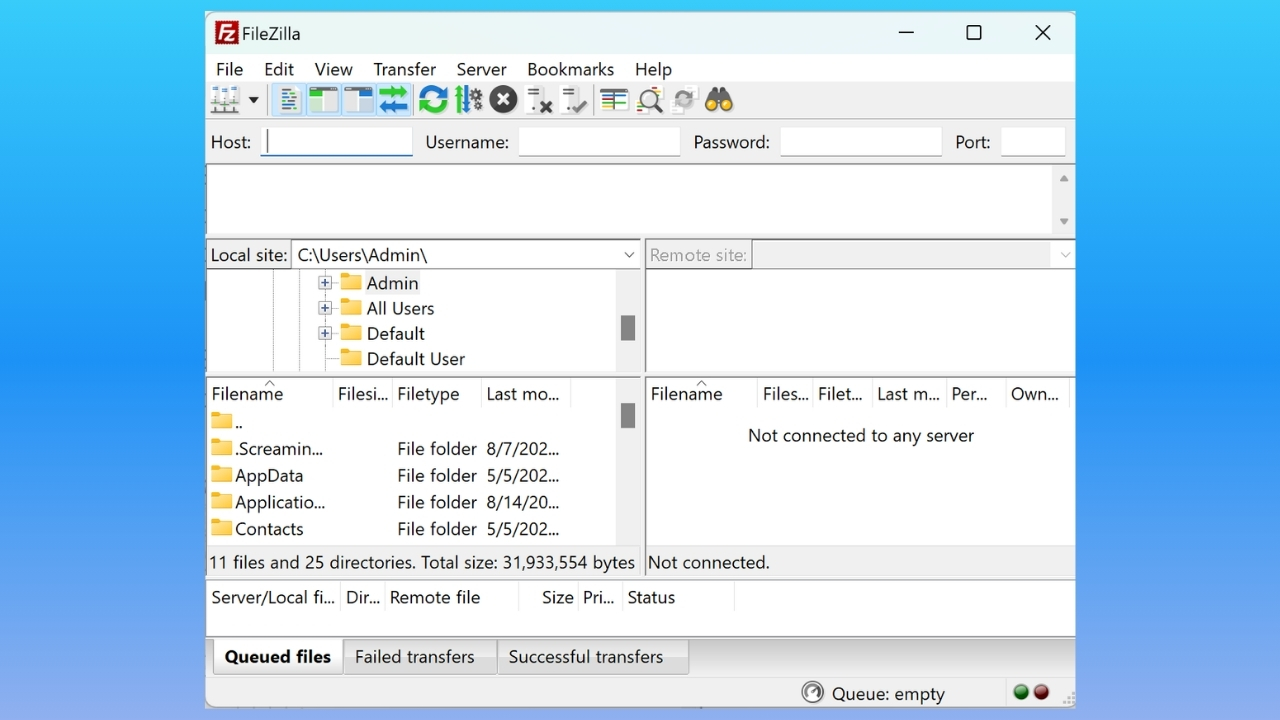Sort local files by Last modified column
Screen dimensions: 1280x720
525,394
